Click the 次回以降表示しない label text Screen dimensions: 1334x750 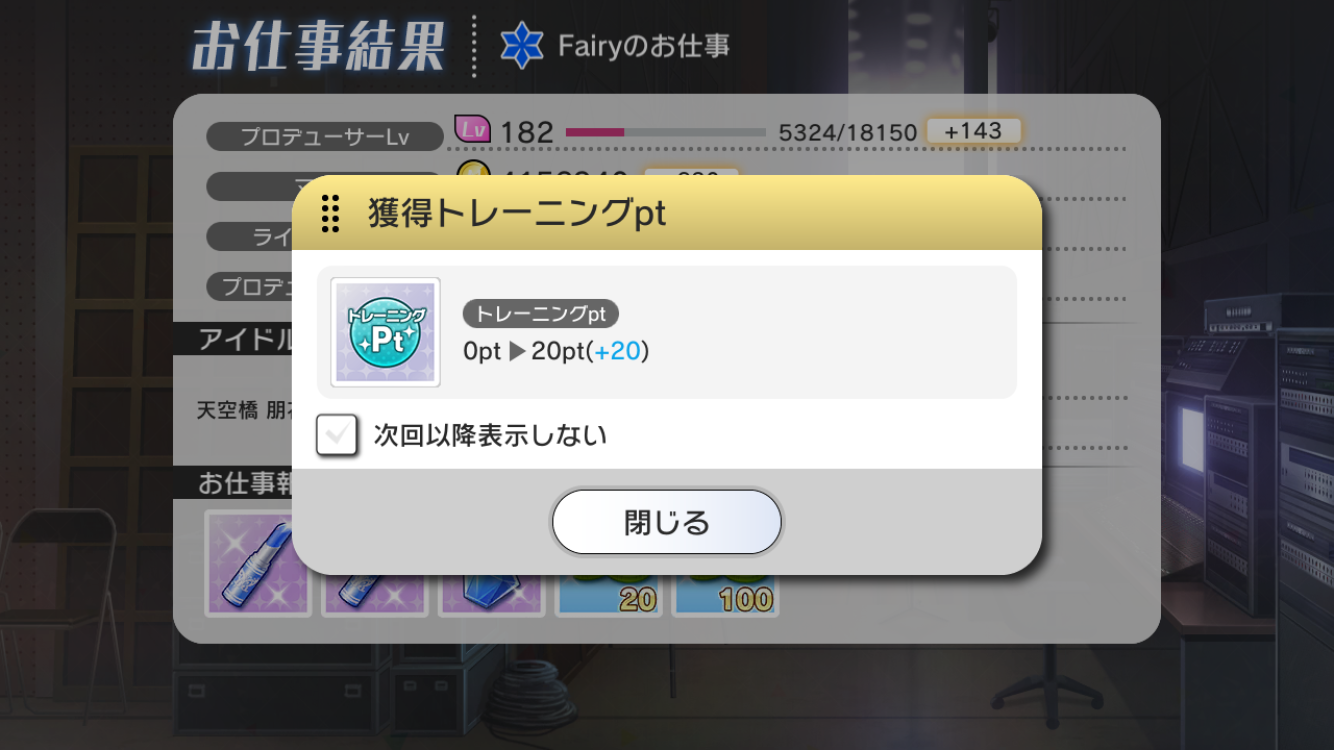pos(490,435)
